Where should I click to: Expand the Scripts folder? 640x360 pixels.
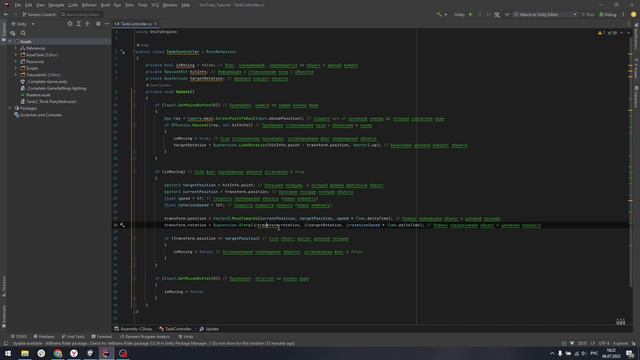(x=16, y=68)
